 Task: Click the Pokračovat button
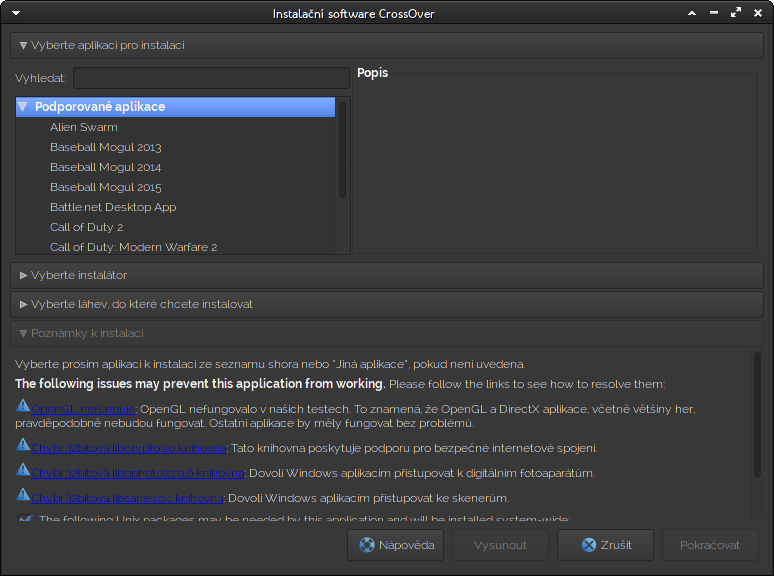pyautogui.click(x=710, y=545)
